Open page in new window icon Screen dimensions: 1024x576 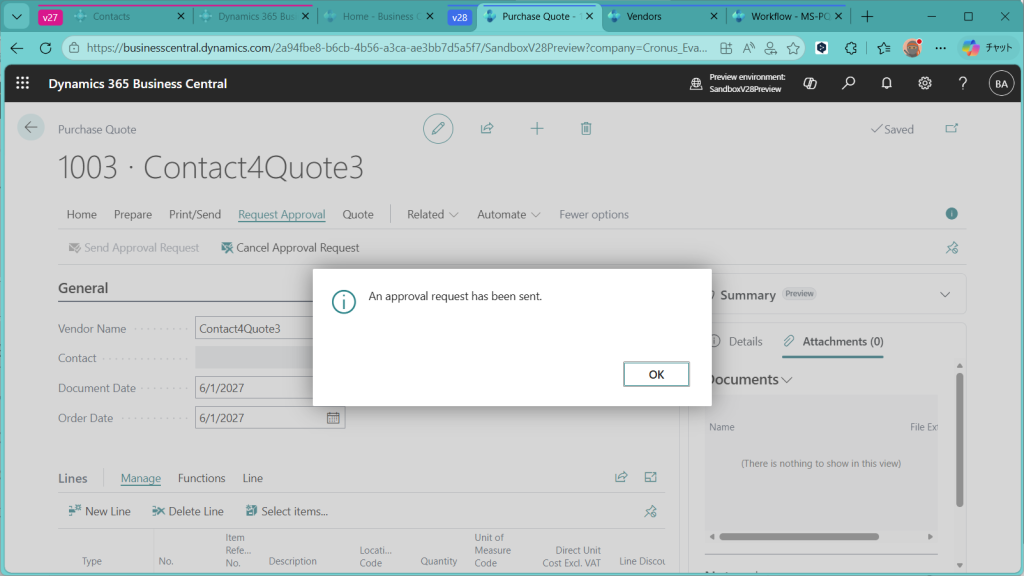[951, 128]
